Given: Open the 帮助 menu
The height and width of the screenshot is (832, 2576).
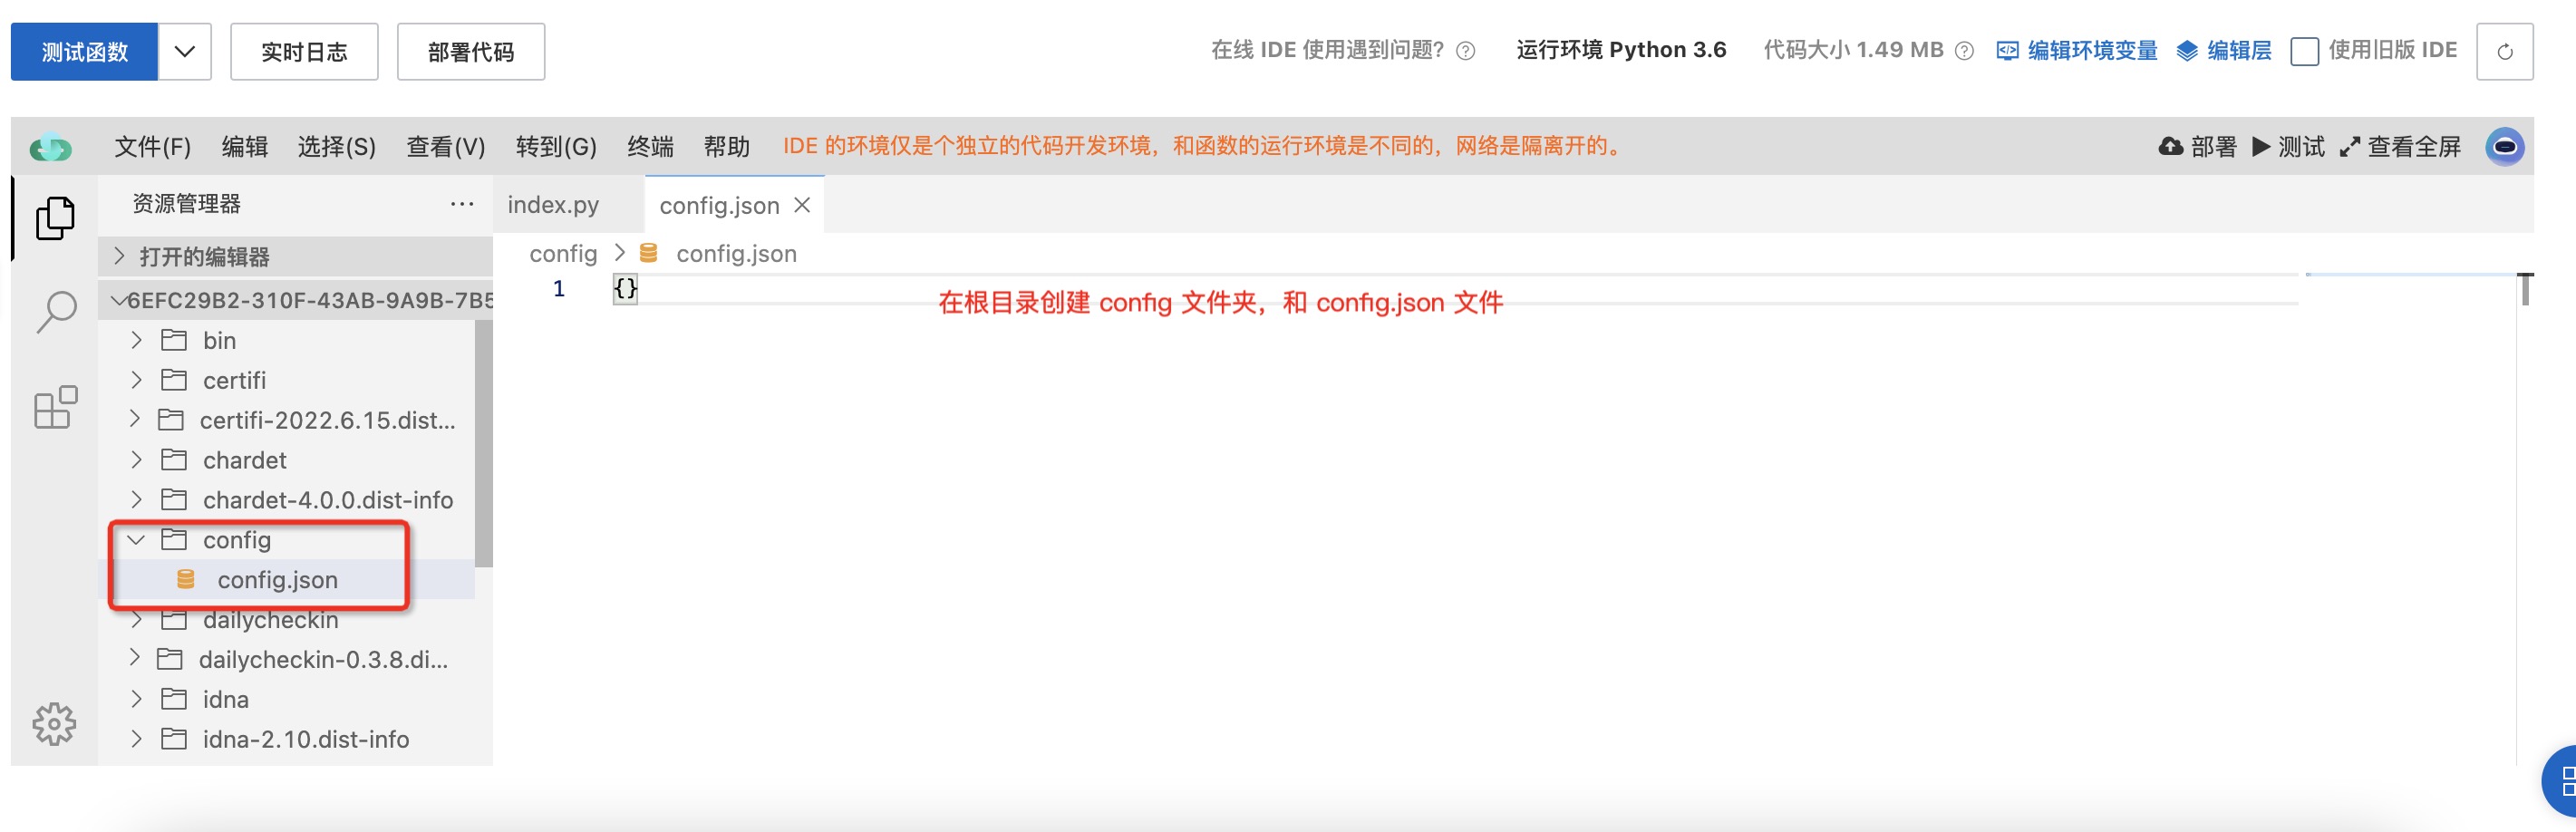Looking at the screenshot, I should coord(727,147).
